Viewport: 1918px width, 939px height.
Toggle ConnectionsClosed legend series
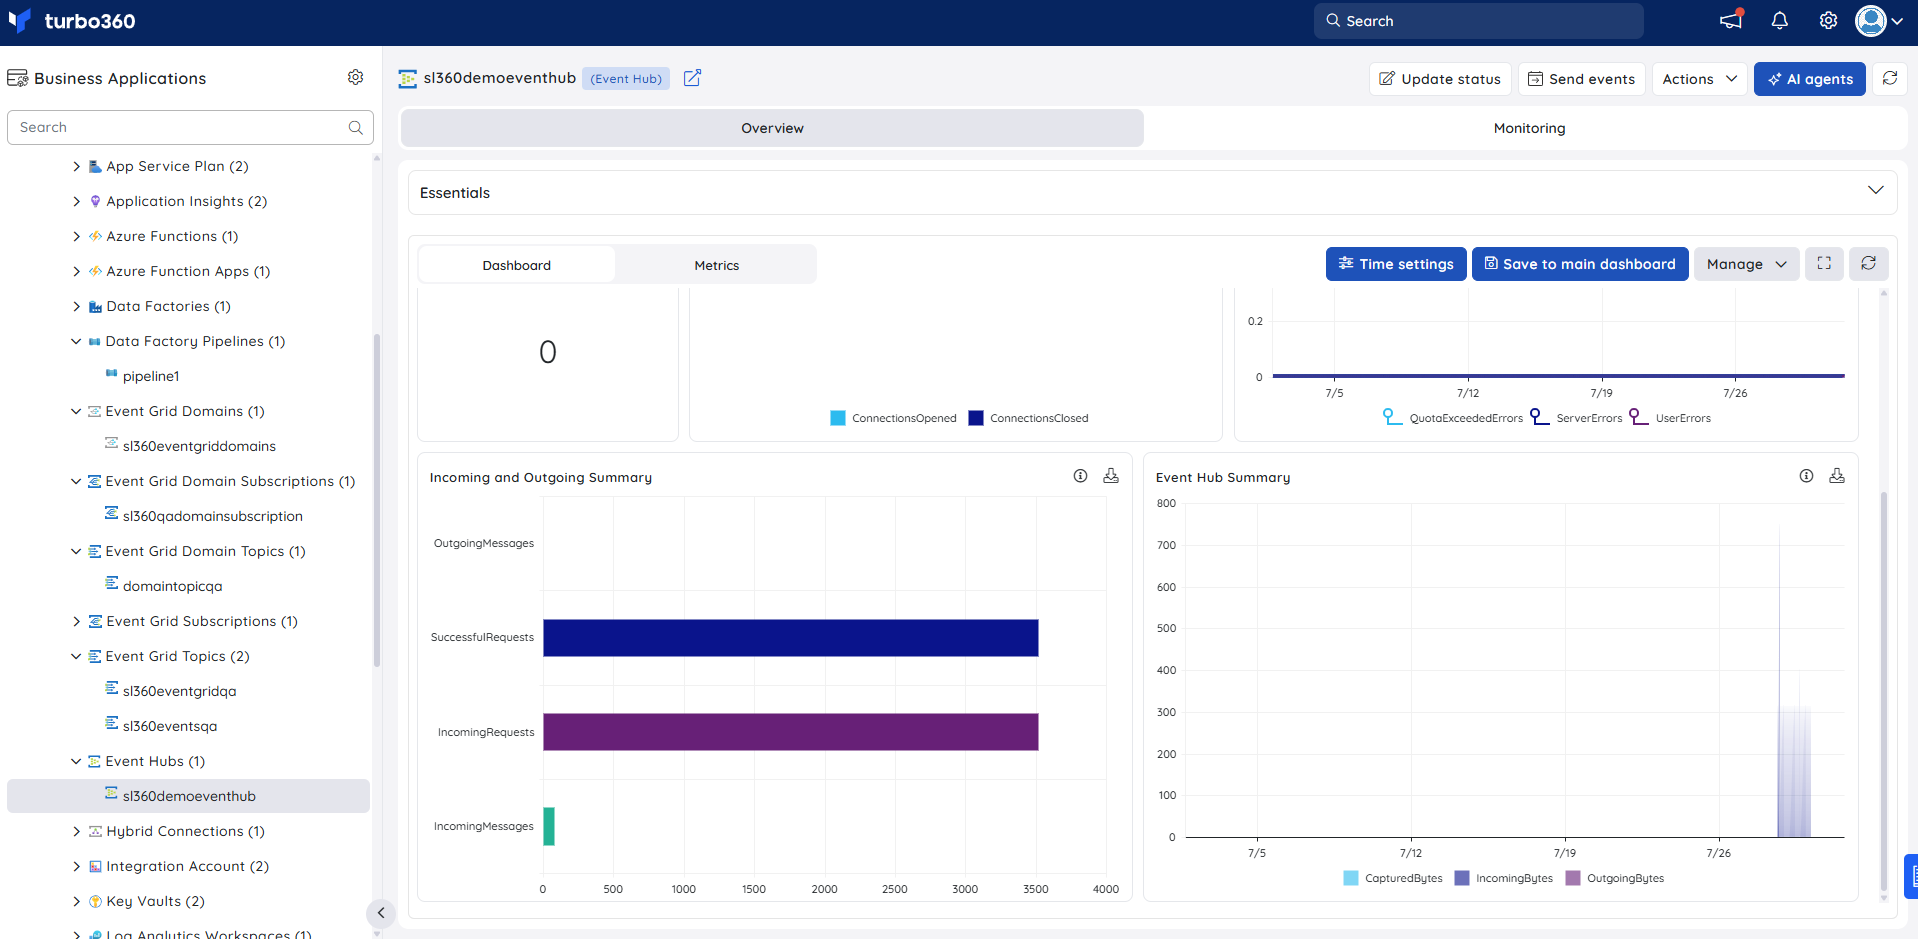(x=1028, y=418)
